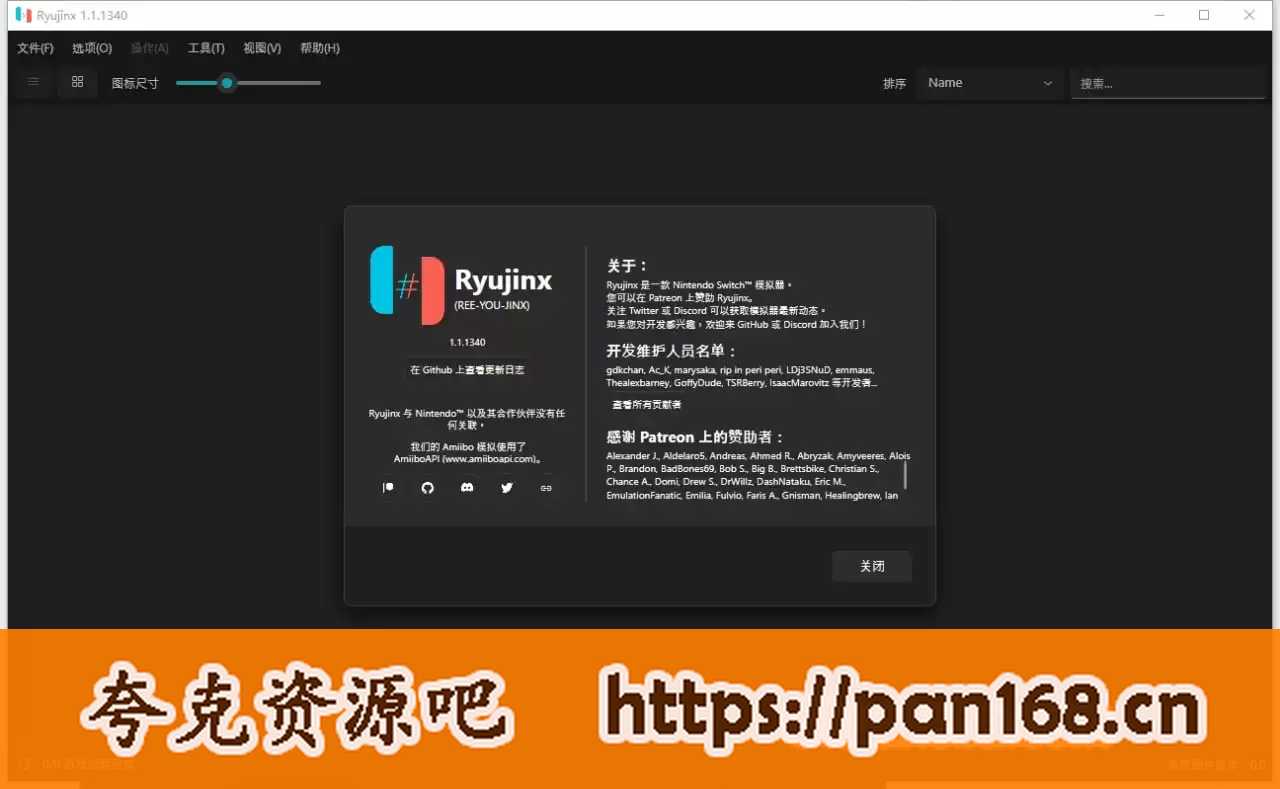Open the Twitter bird icon link
Image resolution: width=1280 pixels, height=789 pixels.
pyautogui.click(x=507, y=487)
